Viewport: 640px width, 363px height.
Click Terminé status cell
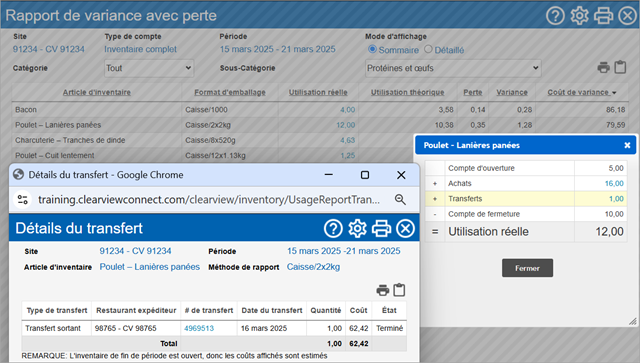pos(389,328)
